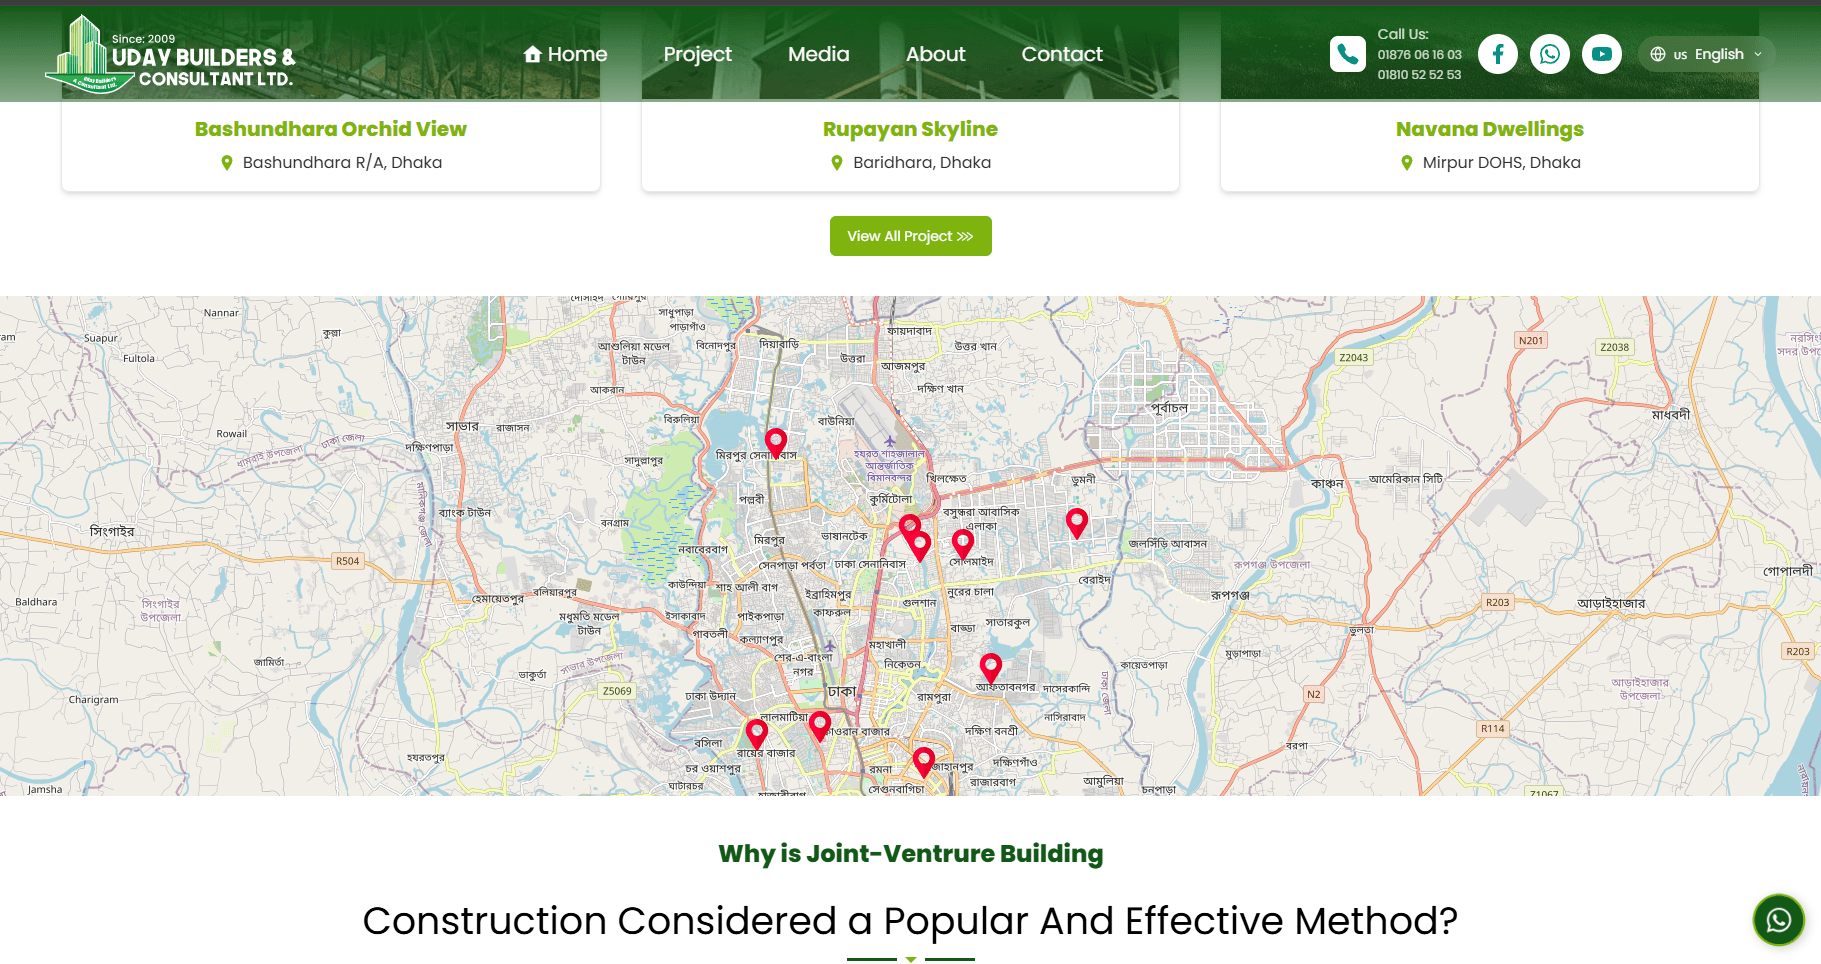The width and height of the screenshot is (1821, 964).
Task: Click the R504 road label on map
Action: tap(347, 561)
